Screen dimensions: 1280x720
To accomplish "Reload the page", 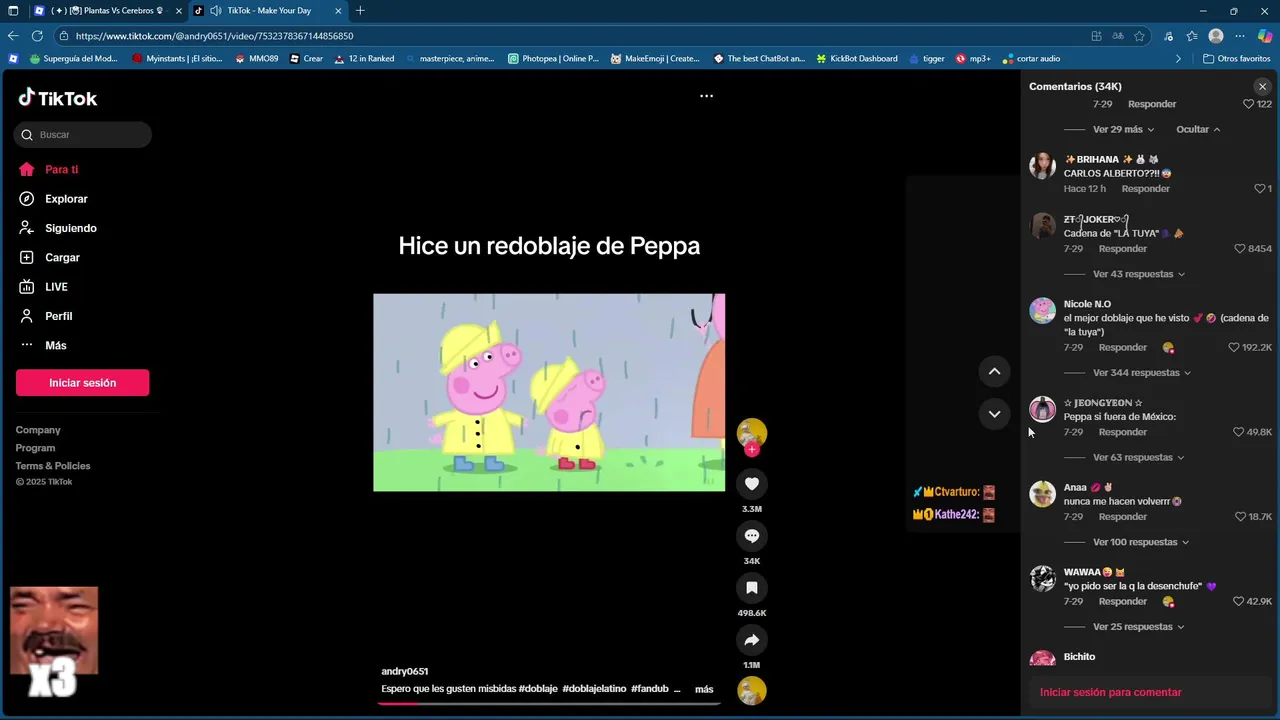I will click(x=37, y=36).
